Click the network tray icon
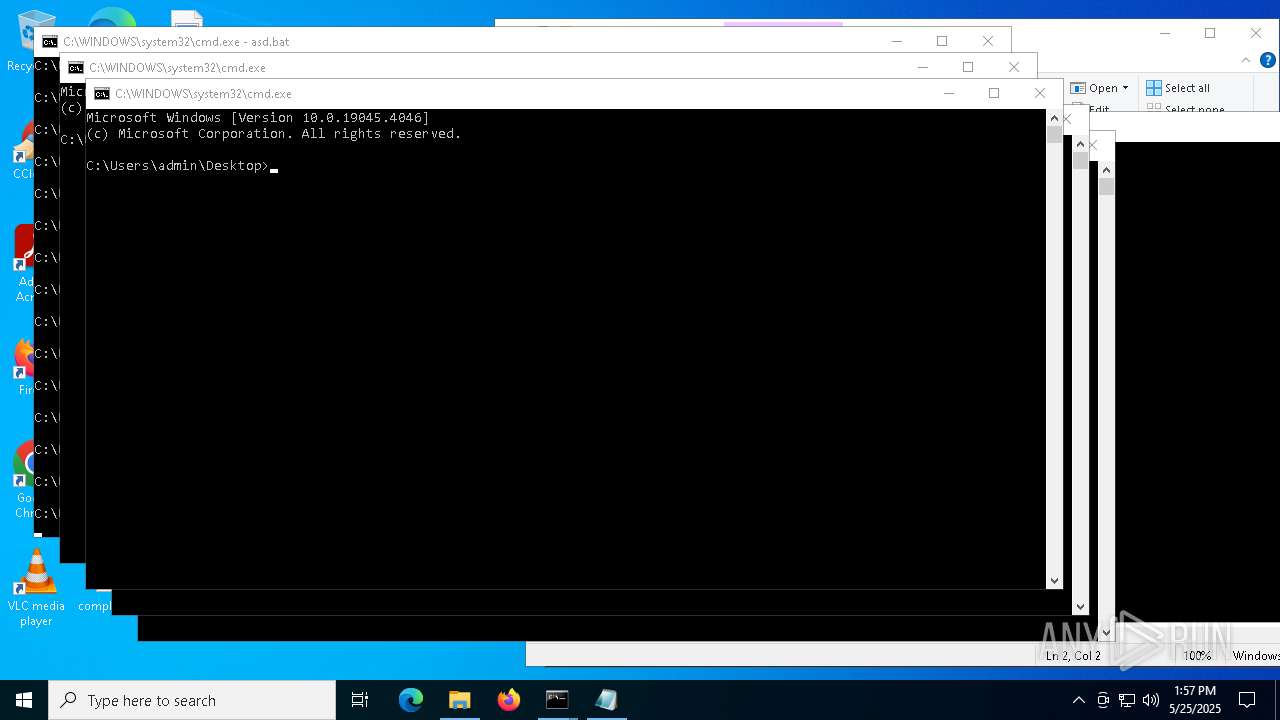Viewport: 1280px width, 720px height. (1127, 700)
